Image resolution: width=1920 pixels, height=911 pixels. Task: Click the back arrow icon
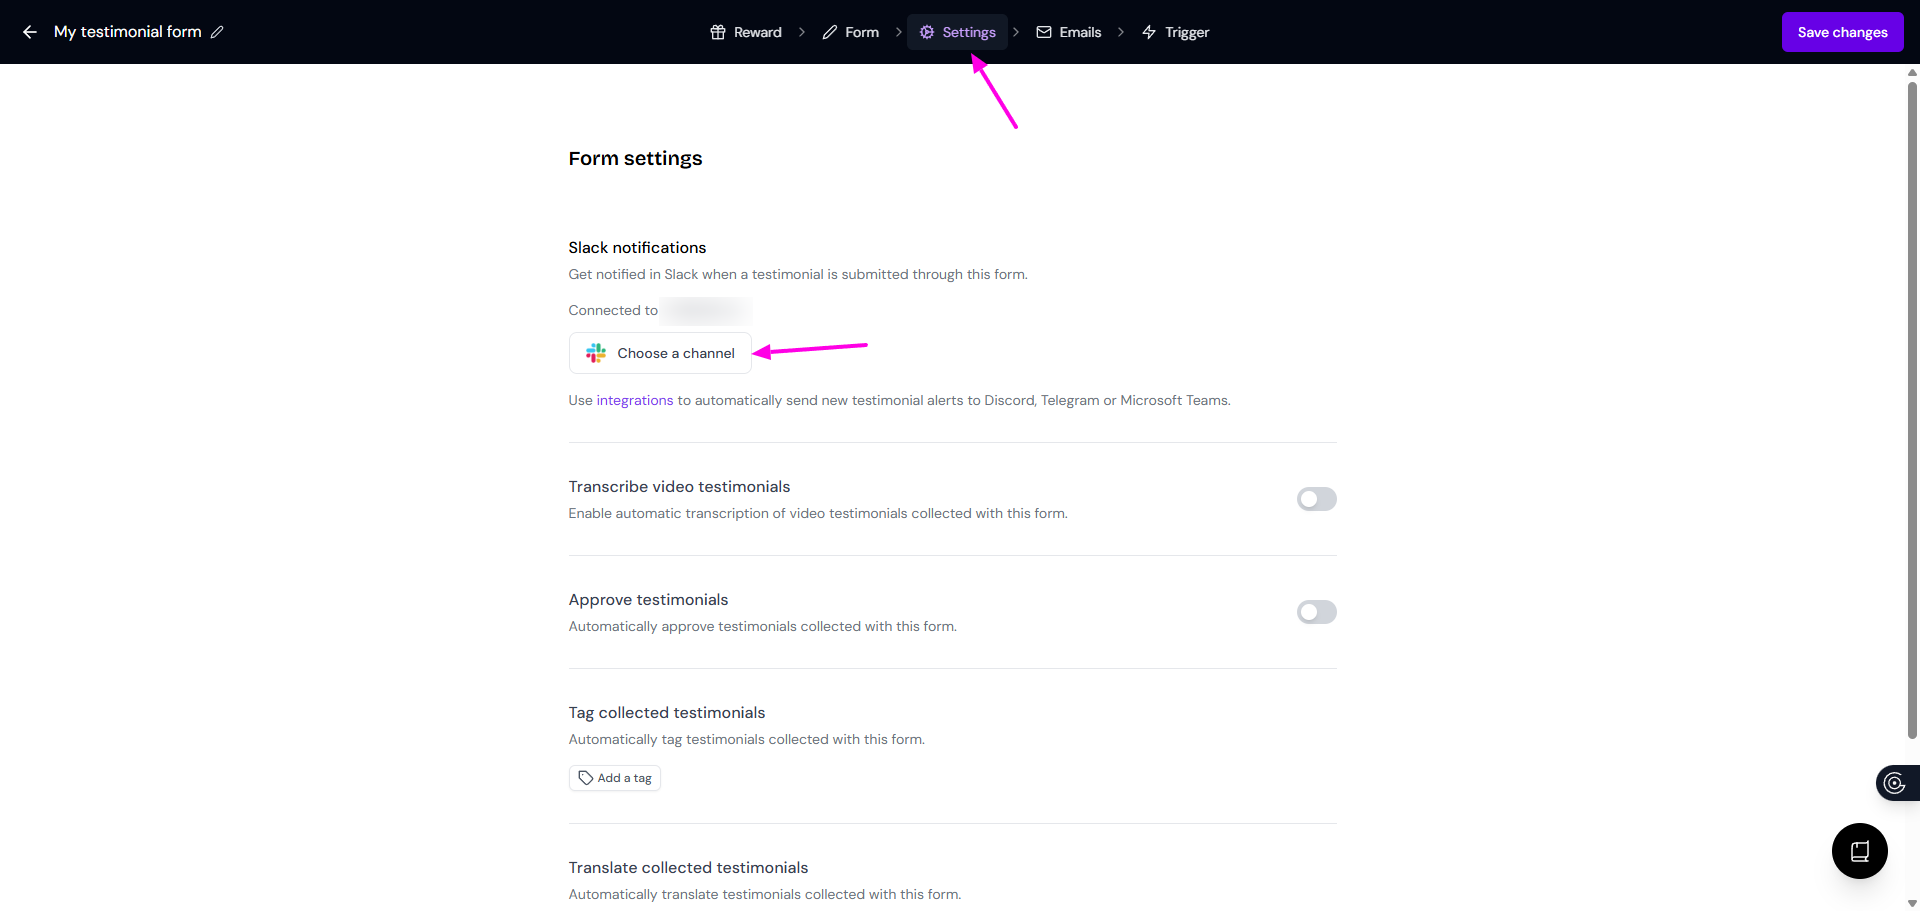pyautogui.click(x=30, y=32)
